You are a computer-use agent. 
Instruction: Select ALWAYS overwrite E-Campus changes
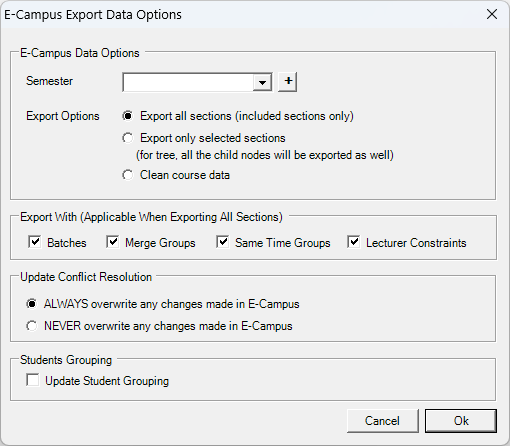32,304
